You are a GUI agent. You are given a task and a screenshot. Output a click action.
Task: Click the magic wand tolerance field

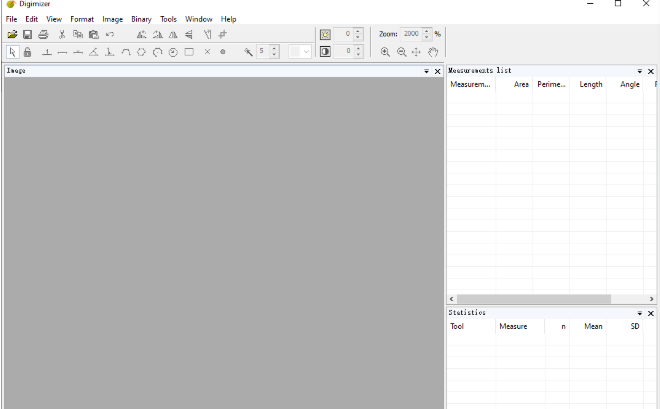tap(263, 51)
